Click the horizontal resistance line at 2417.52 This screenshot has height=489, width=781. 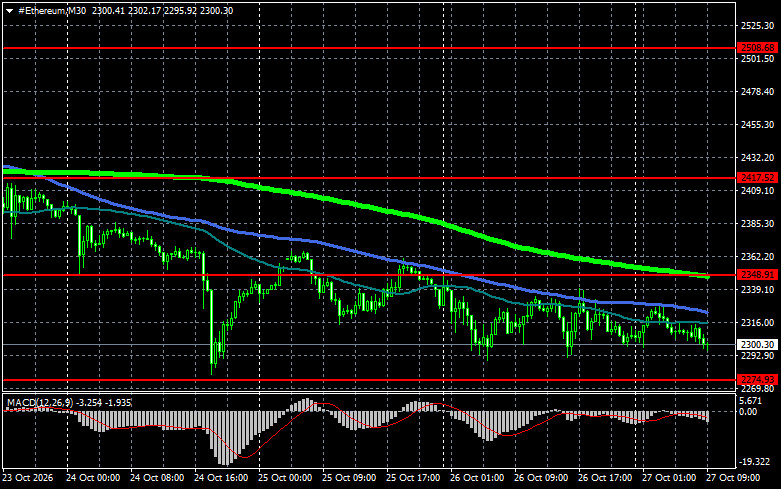pos(369,178)
